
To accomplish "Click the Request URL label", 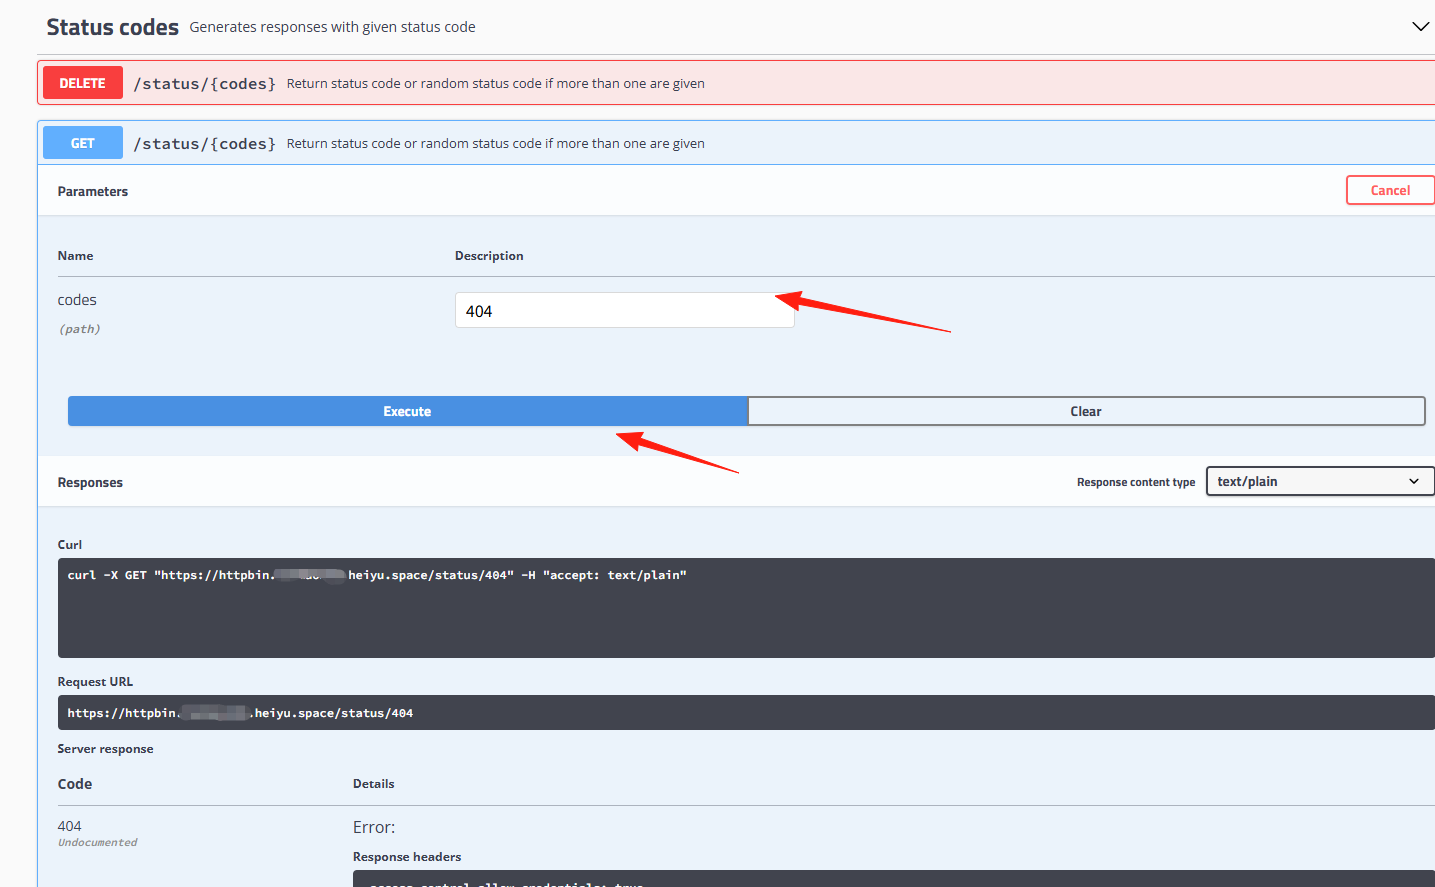I will (x=95, y=682).
